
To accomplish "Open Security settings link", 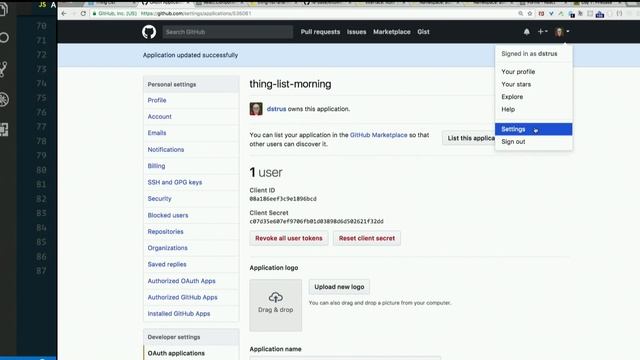I will click(x=159, y=198).
